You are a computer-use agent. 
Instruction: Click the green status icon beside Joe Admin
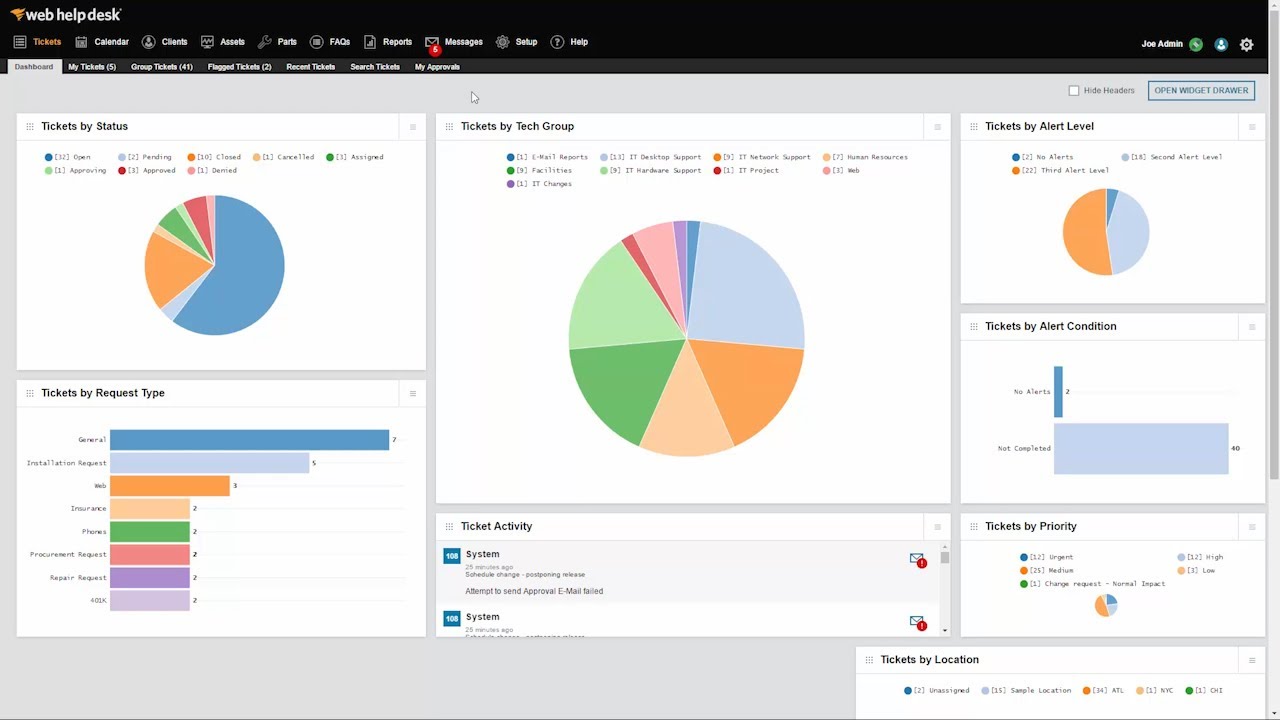point(1196,44)
